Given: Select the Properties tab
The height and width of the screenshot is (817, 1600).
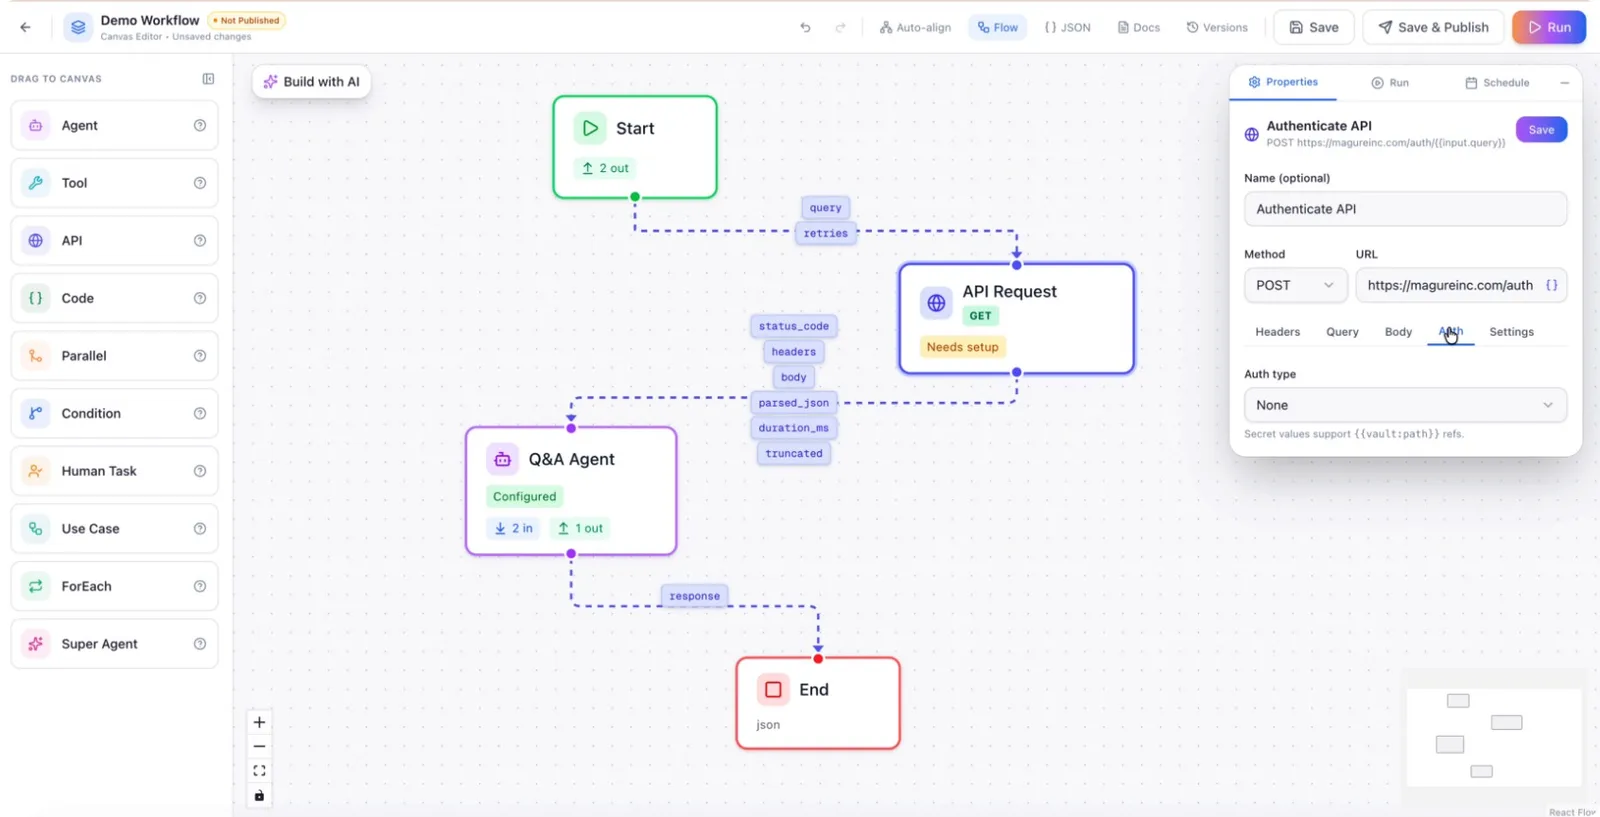Looking at the screenshot, I should 1283,82.
